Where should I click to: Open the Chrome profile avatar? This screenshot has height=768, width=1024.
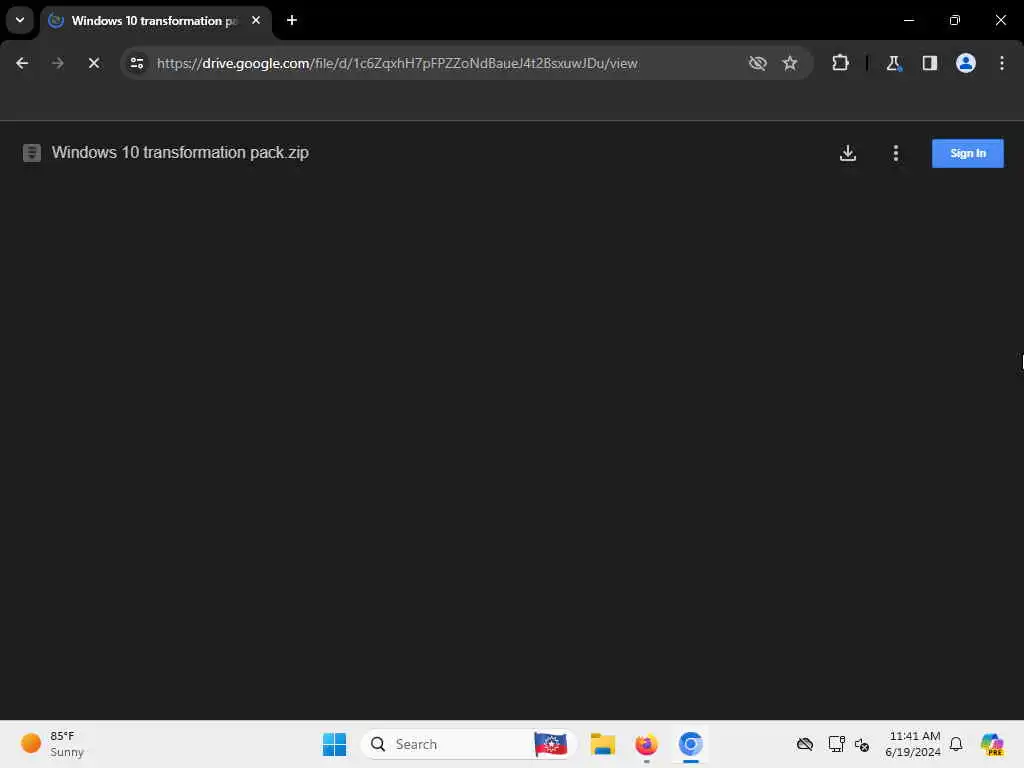coord(966,63)
